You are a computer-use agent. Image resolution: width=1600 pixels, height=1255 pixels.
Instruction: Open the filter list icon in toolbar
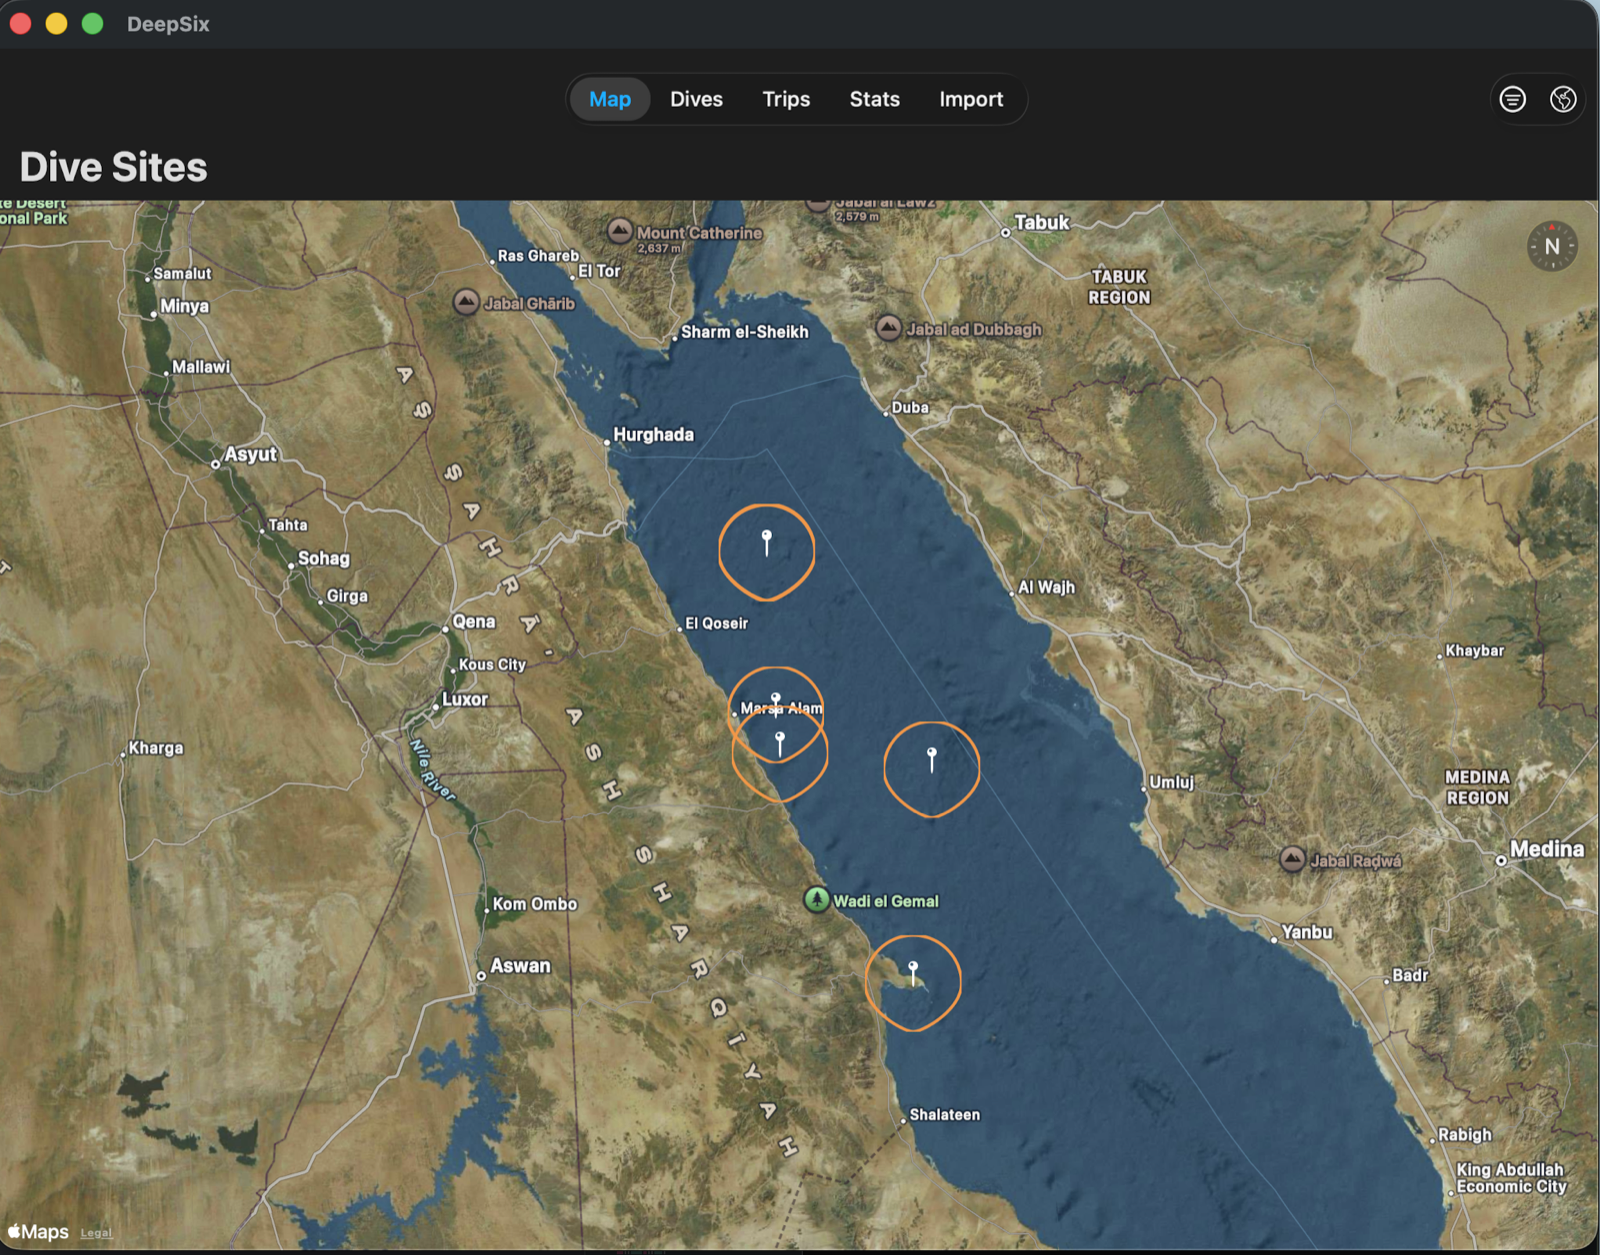point(1512,99)
